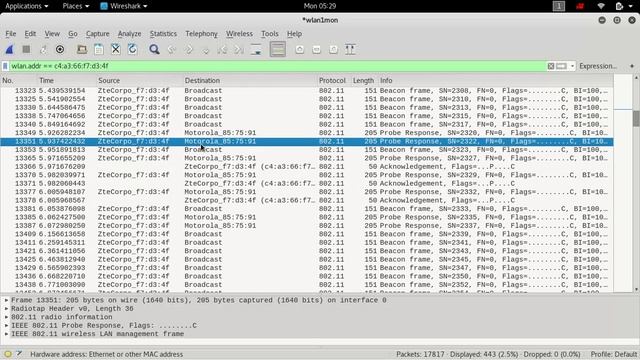
Task: Click into the wlan.addr display filter field
Action: 278,66
